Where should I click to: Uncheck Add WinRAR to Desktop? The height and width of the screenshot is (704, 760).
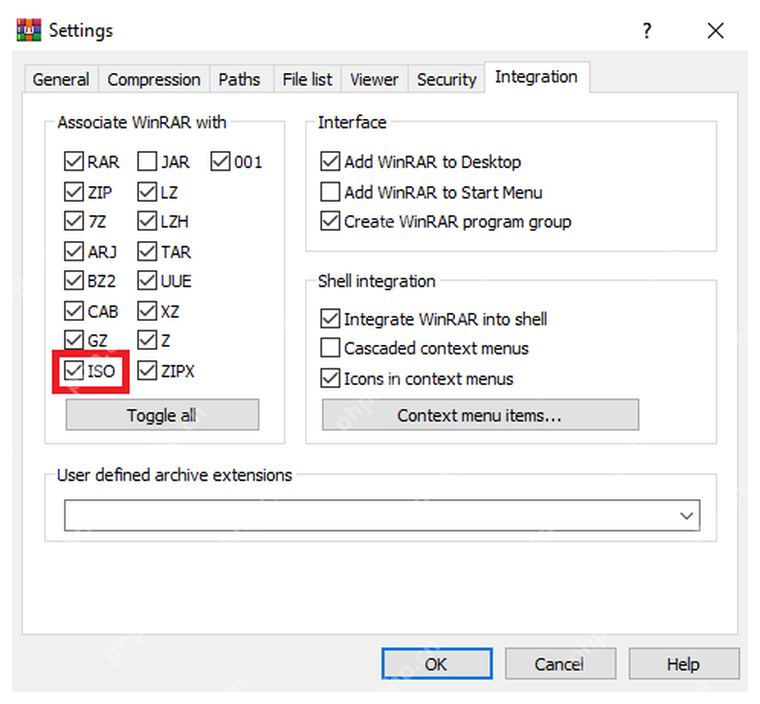(x=330, y=161)
